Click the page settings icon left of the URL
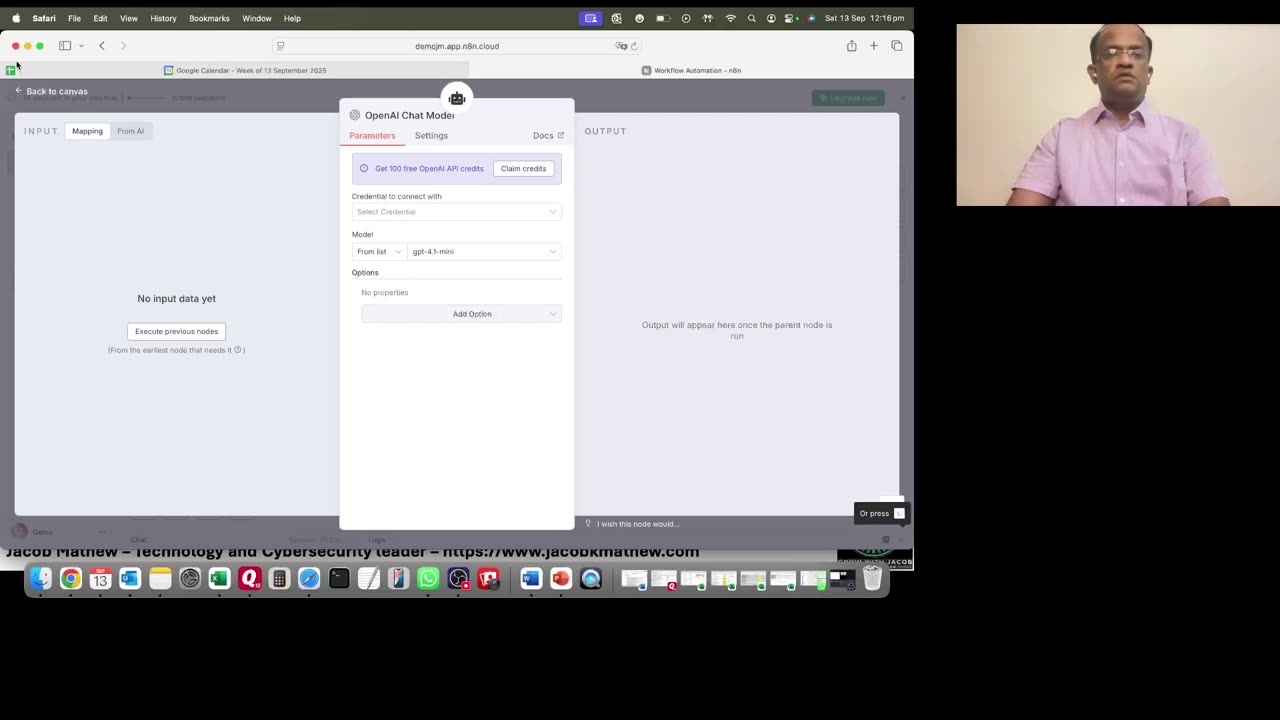The image size is (1280, 720). click(x=281, y=46)
